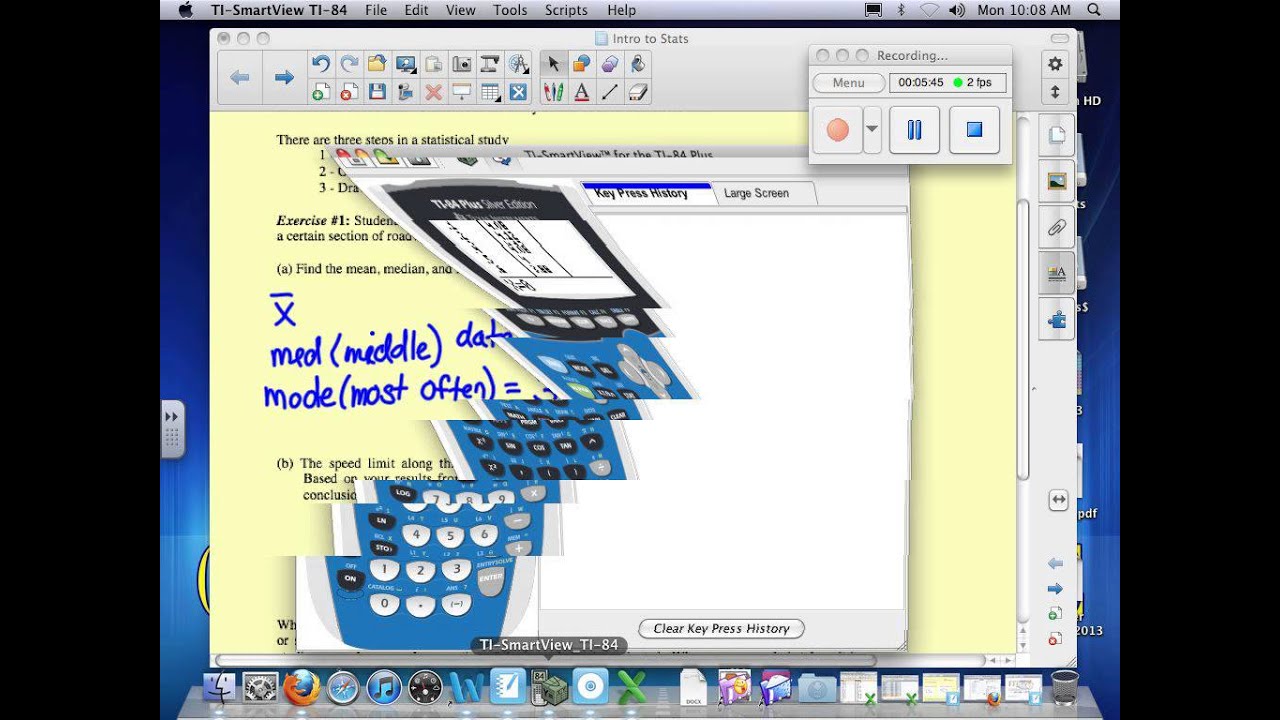This screenshot has width=1280, height=720.
Task: Click the Paste clipboard icon
Action: tap(433, 64)
